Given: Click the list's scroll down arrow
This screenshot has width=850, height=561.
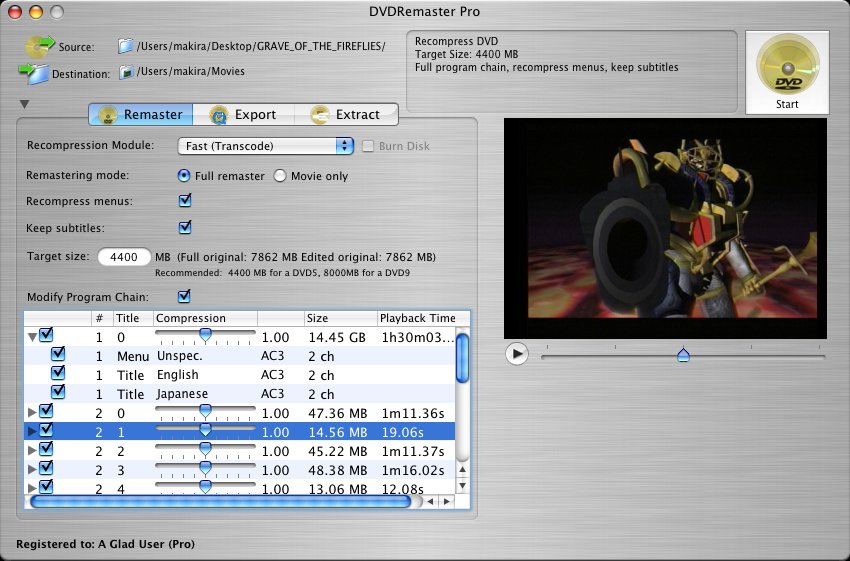Looking at the screenshot, I should click(462, 485).
